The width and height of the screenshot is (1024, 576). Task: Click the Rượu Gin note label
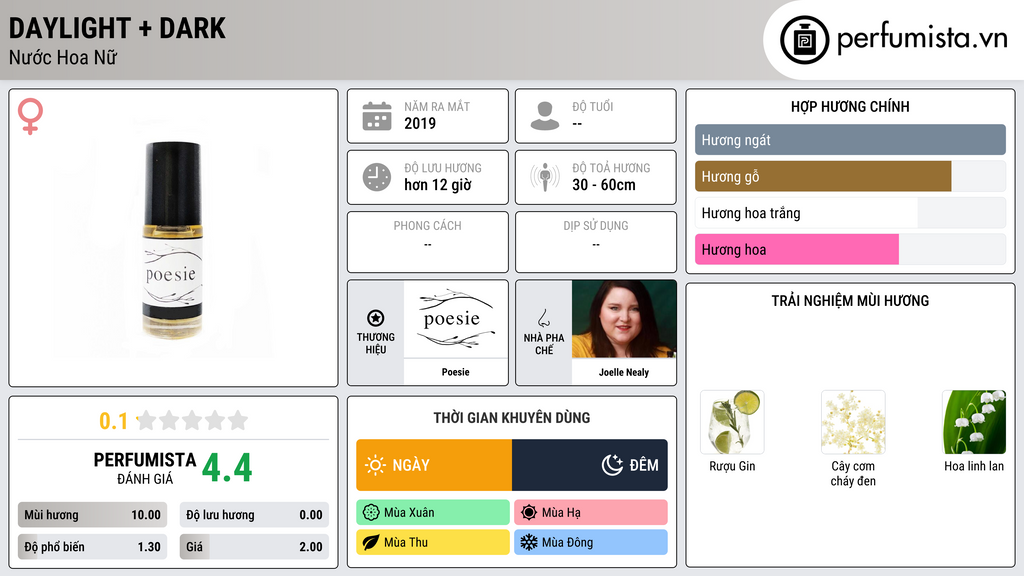point(732,466)
